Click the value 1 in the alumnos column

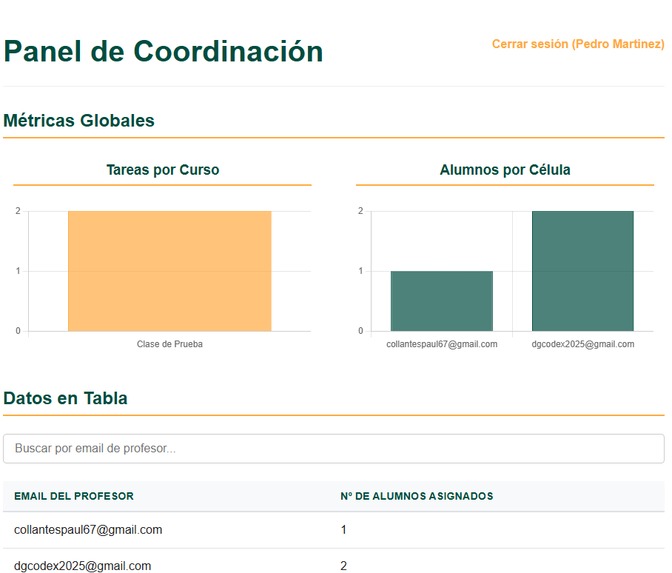pos(343,530)
